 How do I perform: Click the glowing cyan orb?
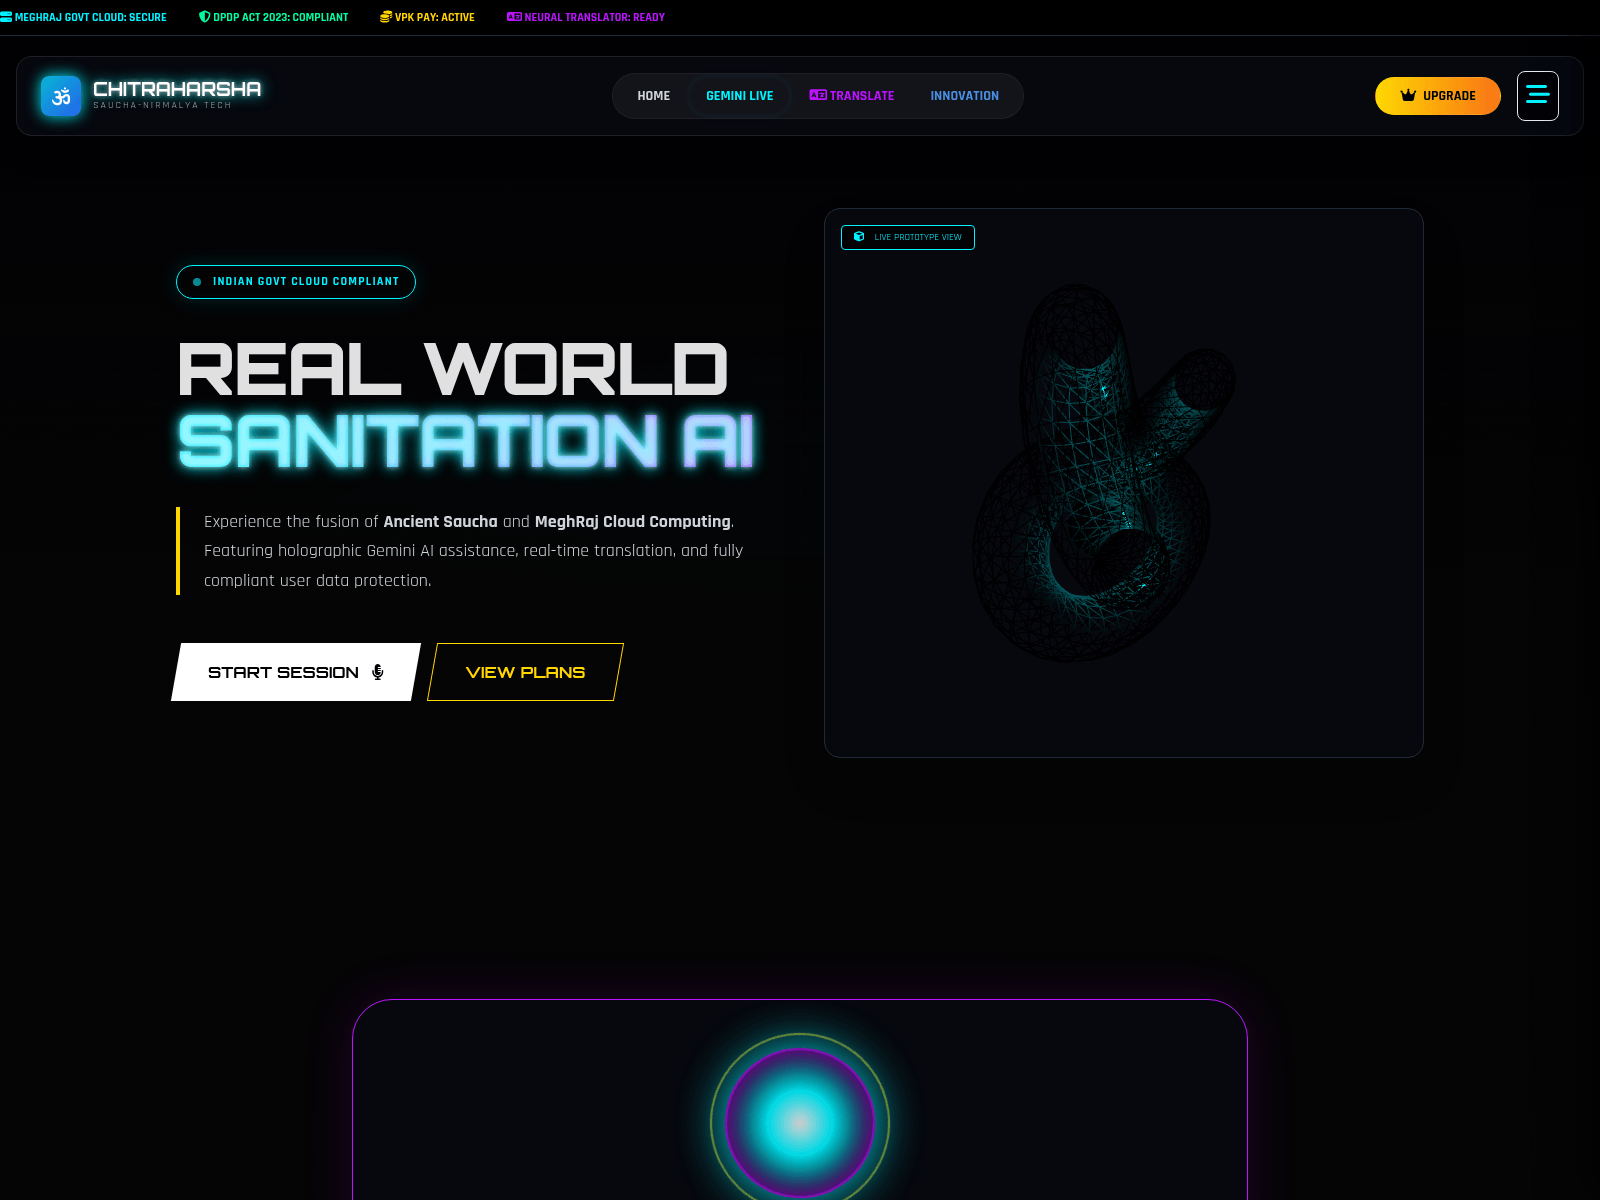pyautogui.click(x=800, y=1122)
